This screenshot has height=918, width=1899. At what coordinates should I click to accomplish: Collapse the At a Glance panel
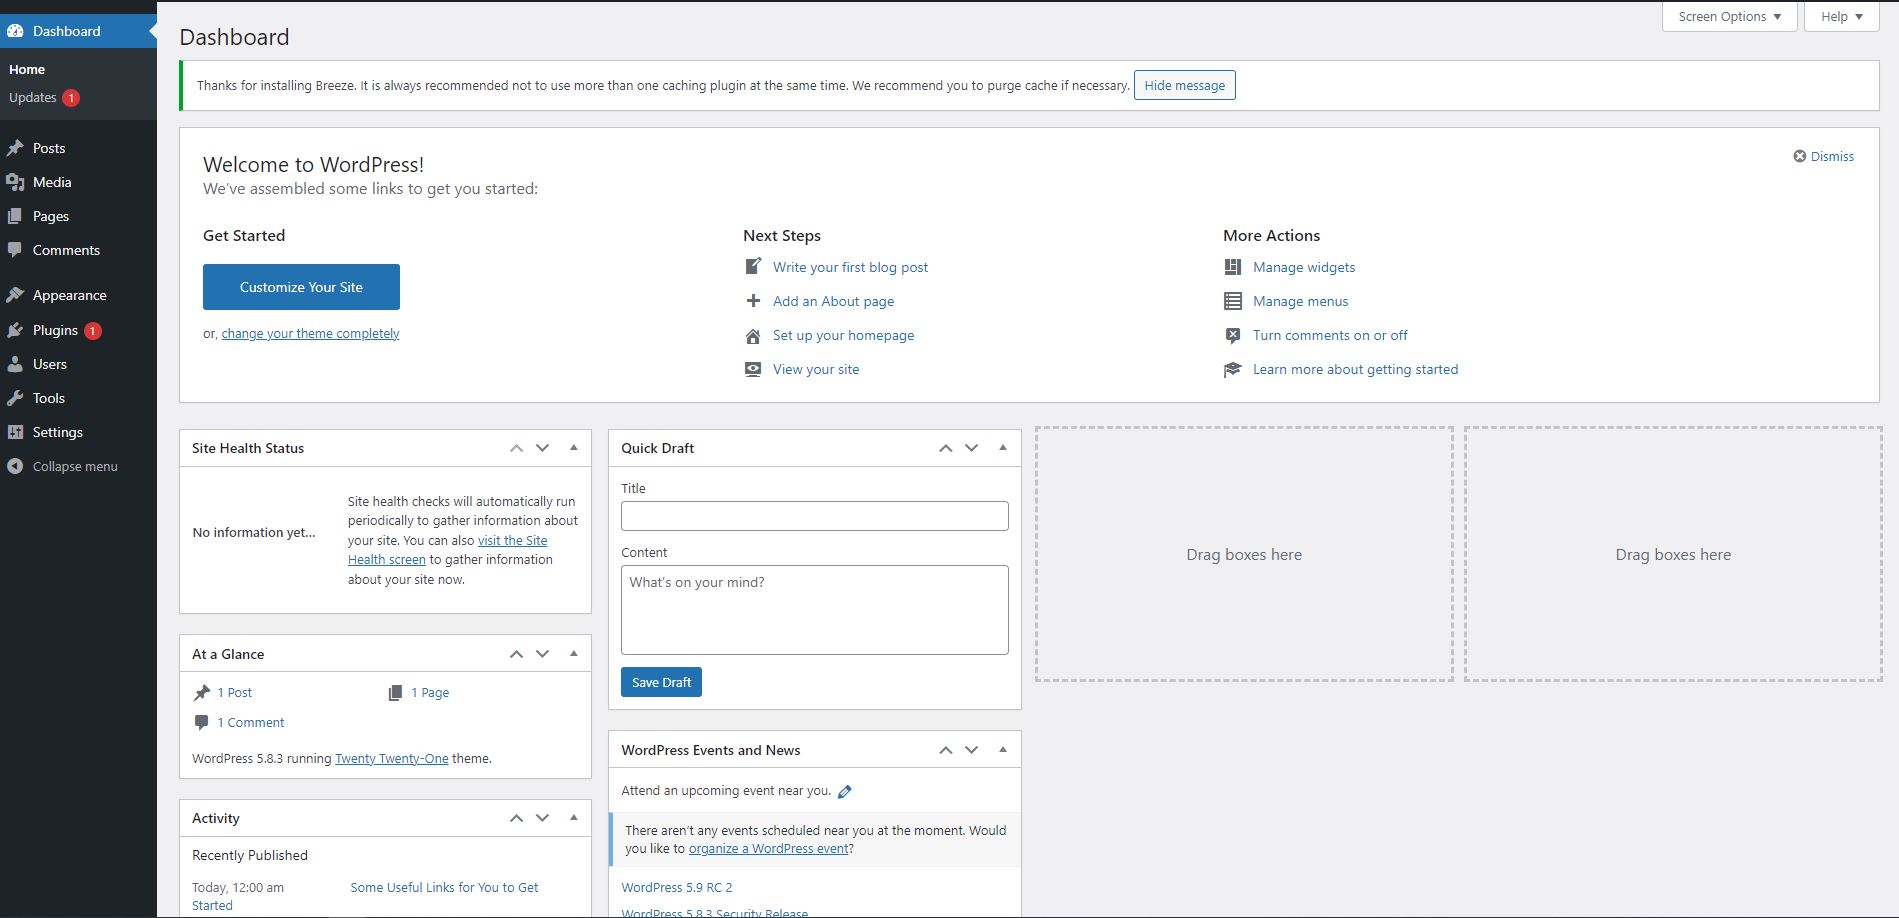pos(574,654)
